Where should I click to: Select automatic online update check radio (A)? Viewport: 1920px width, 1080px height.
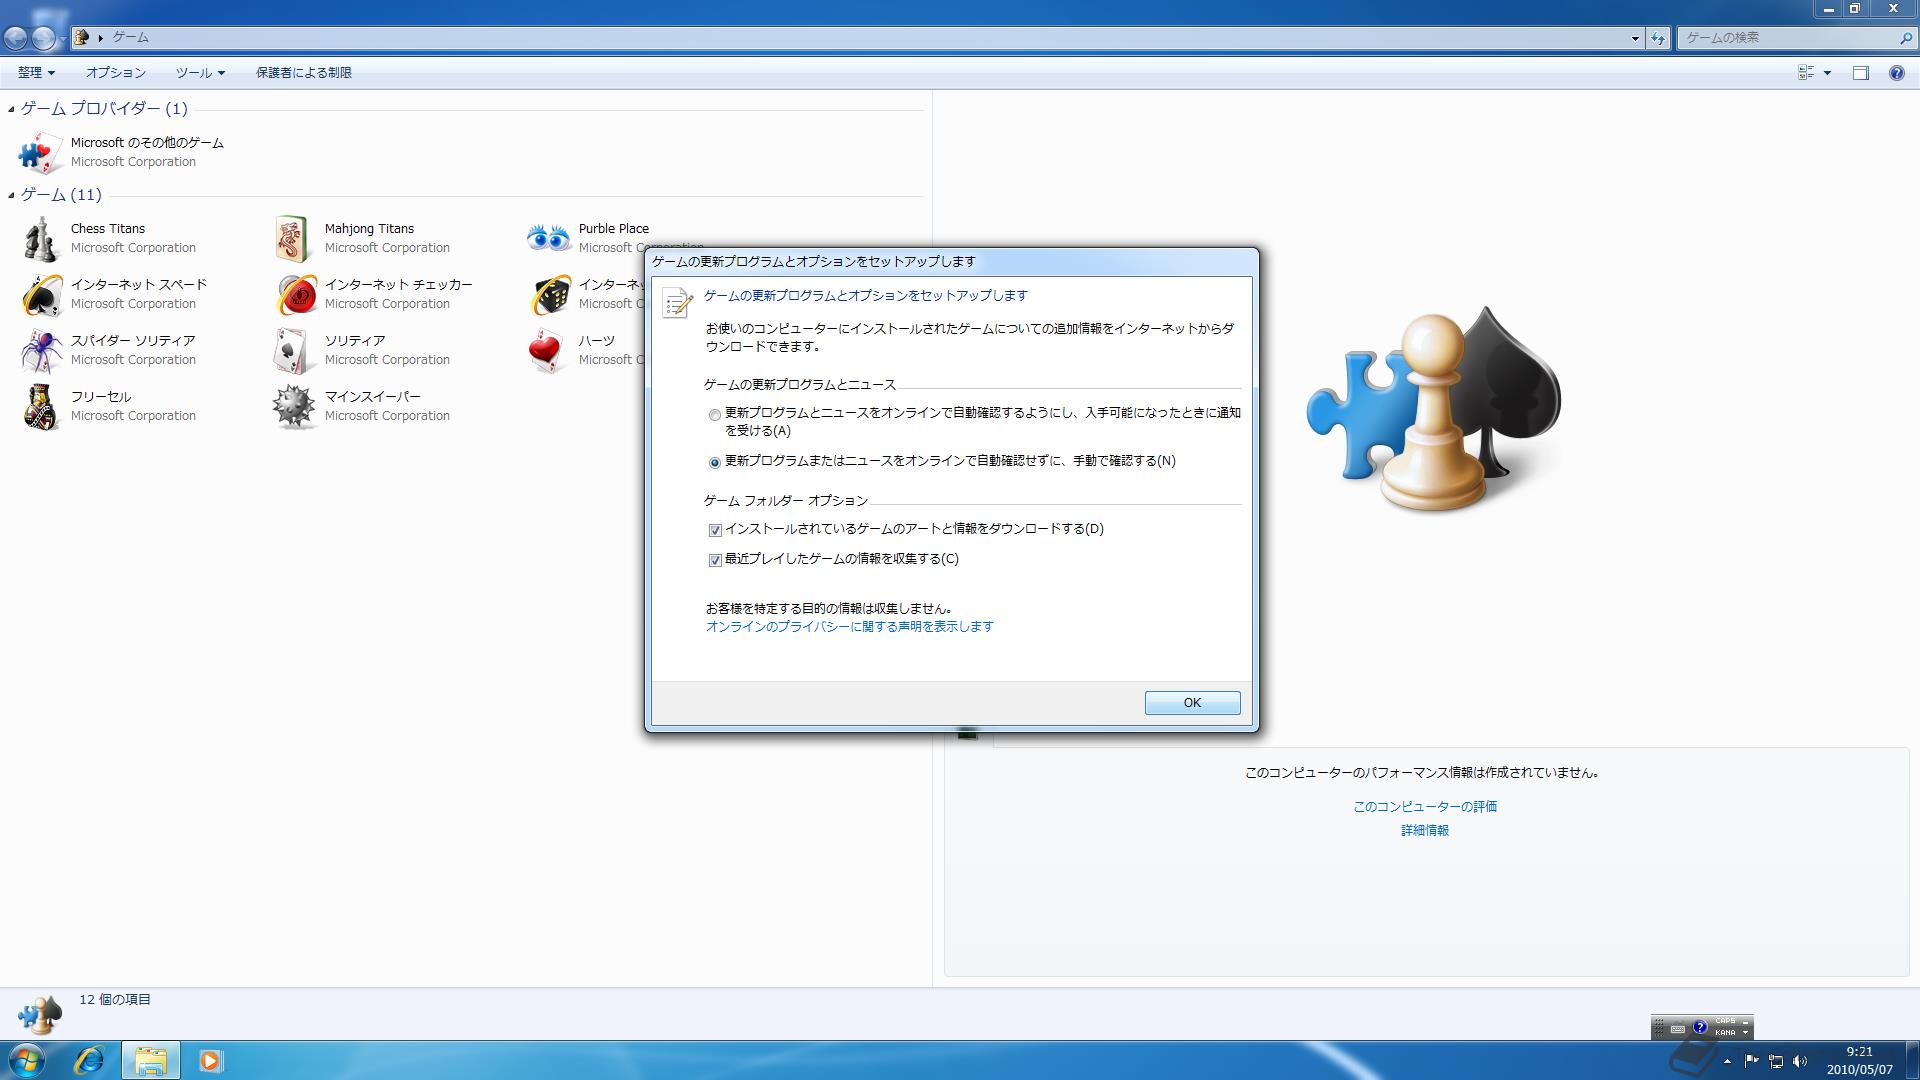coord(714,415)
